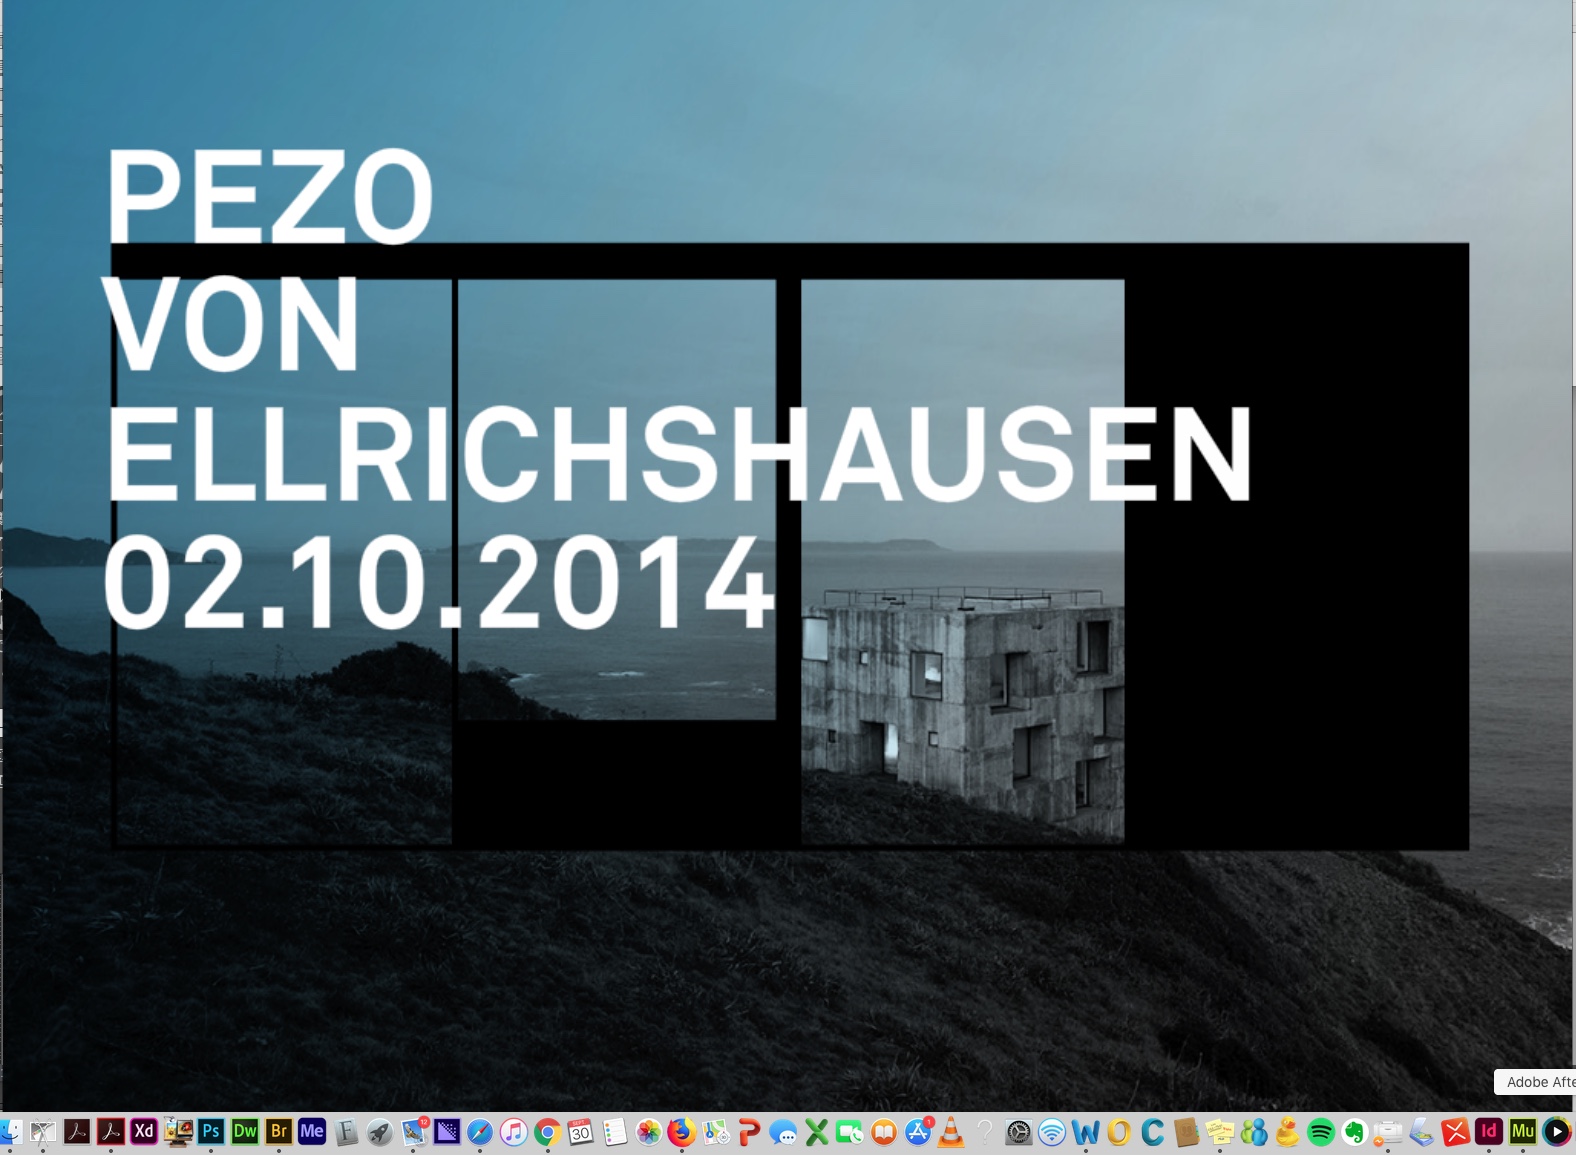The height and width of the screenshot is (1156, 1576).
Task: Open Adobe Muse from the dock
Action: click(x=1522, y=1131)
